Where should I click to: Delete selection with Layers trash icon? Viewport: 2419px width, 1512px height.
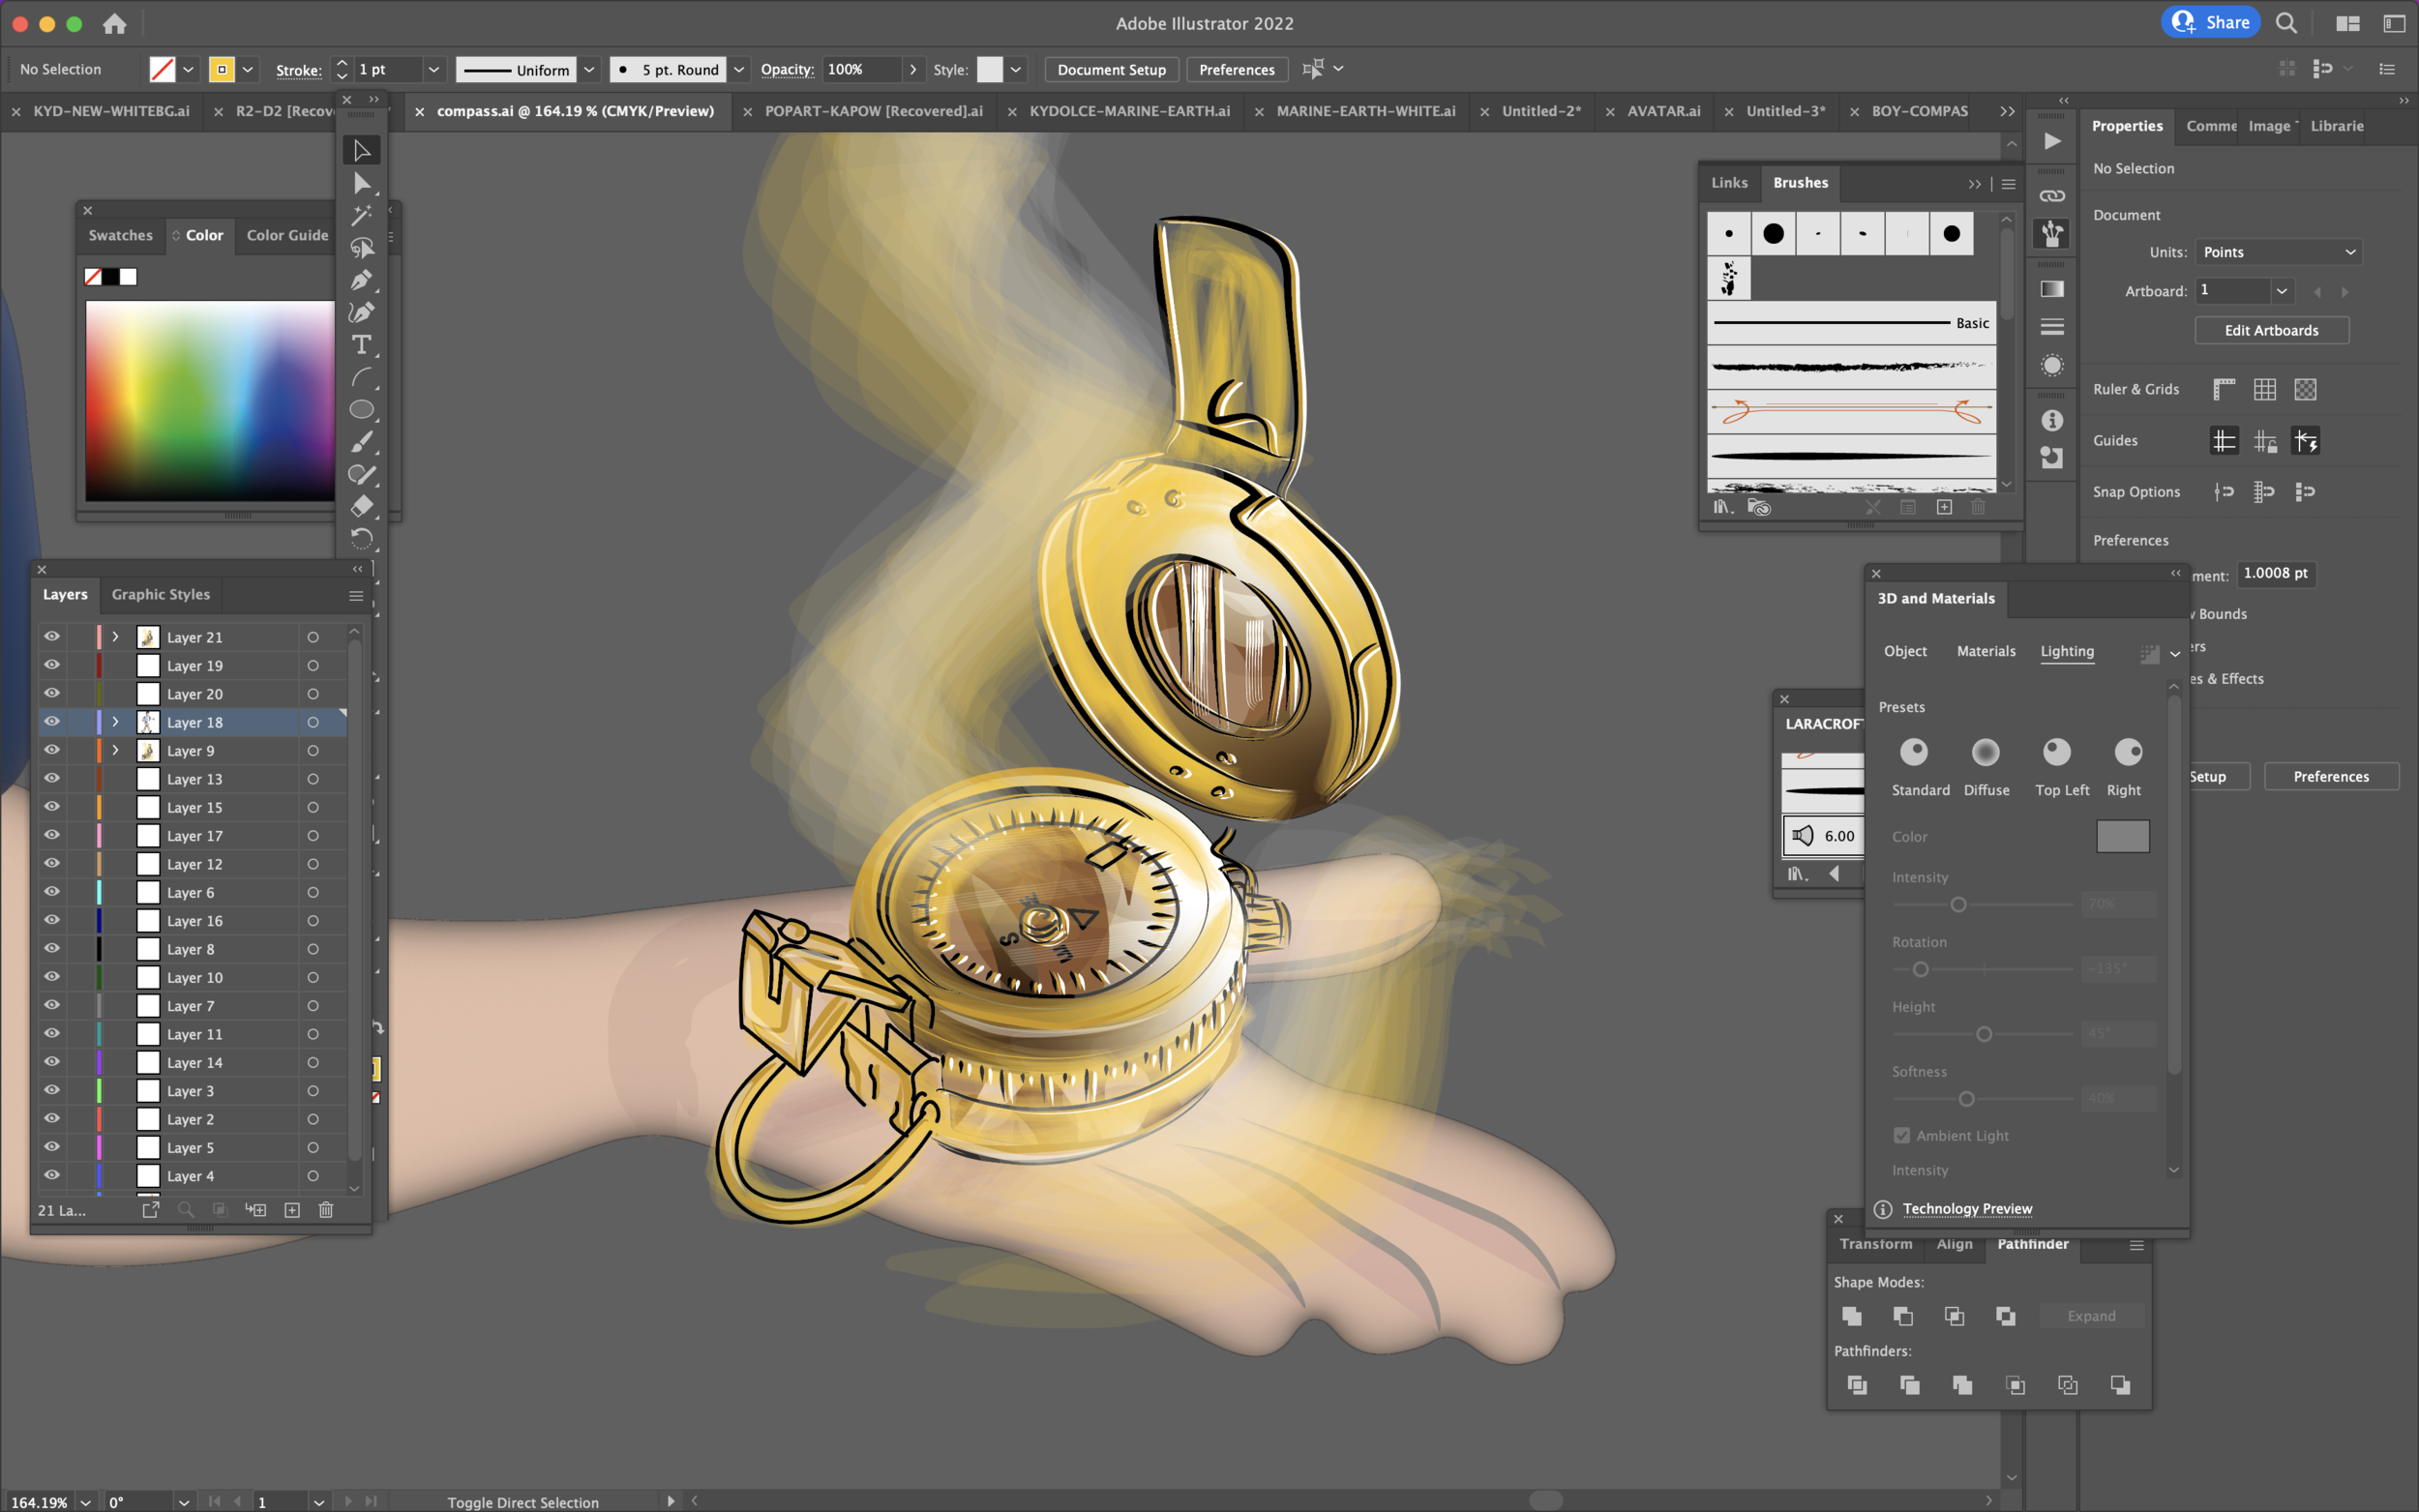point(325,1210)
